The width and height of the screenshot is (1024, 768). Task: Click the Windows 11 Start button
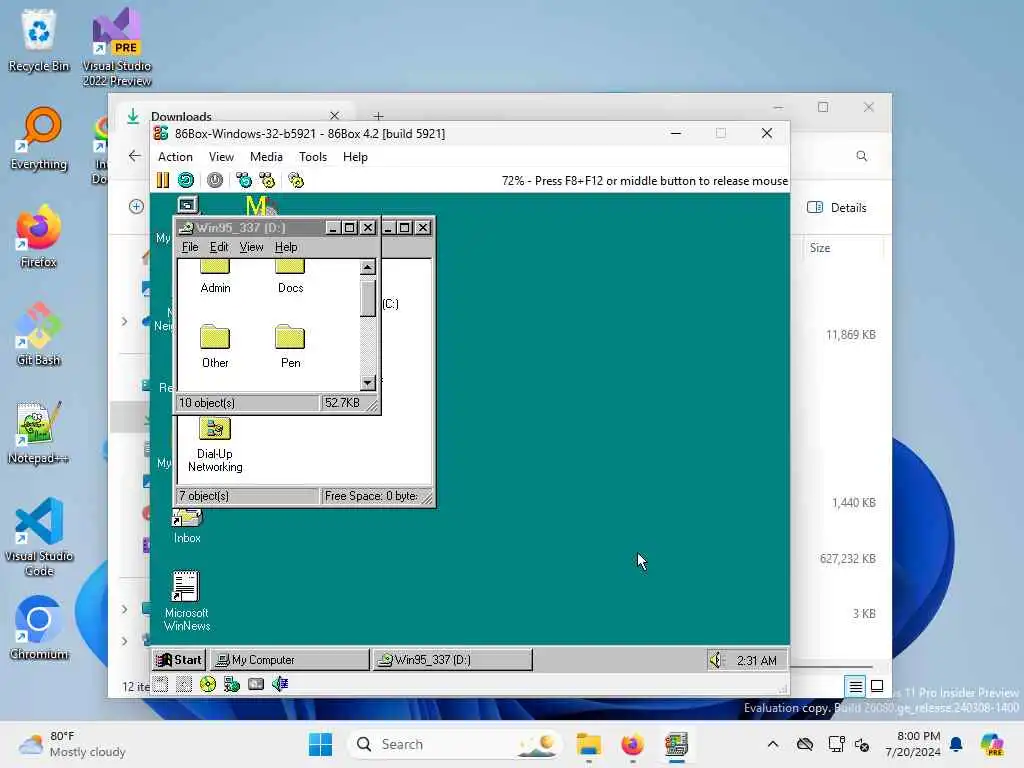click(321, 744)
